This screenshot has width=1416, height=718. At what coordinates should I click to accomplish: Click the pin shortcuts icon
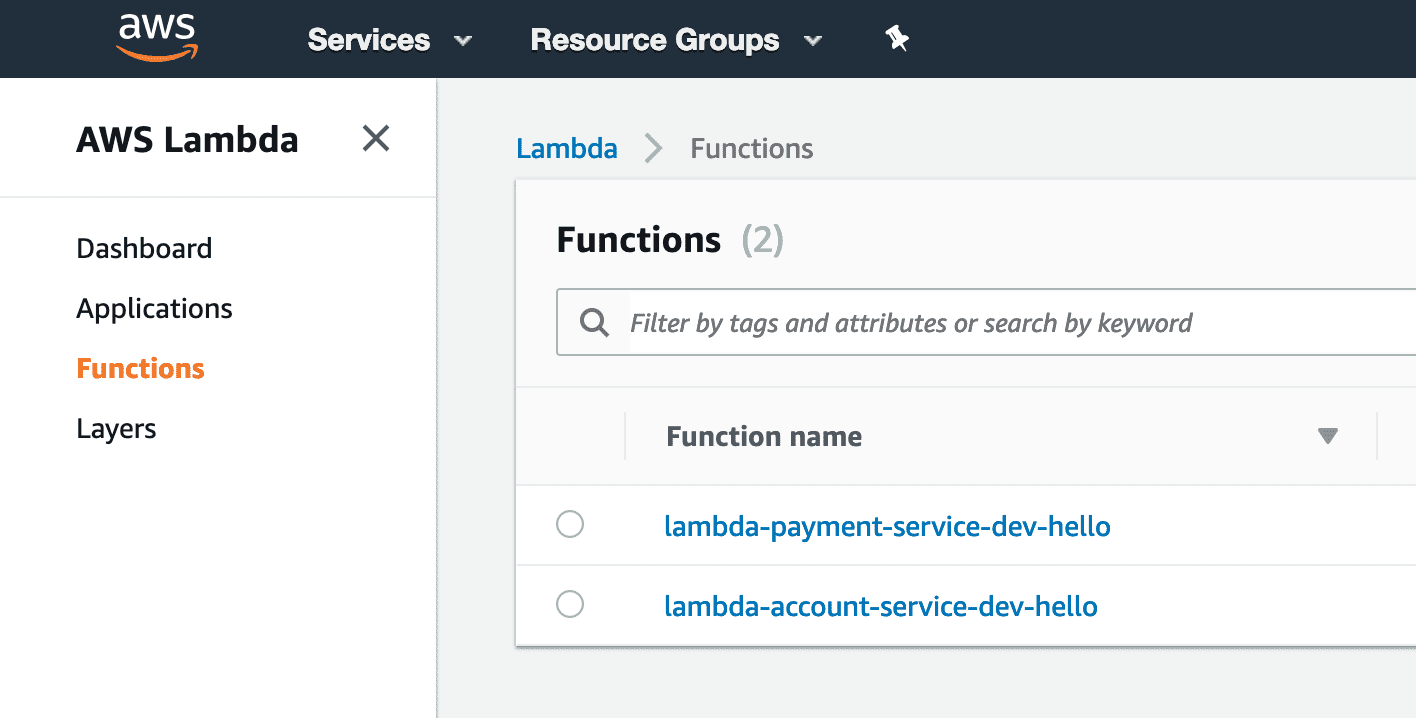tap(897, 39)
